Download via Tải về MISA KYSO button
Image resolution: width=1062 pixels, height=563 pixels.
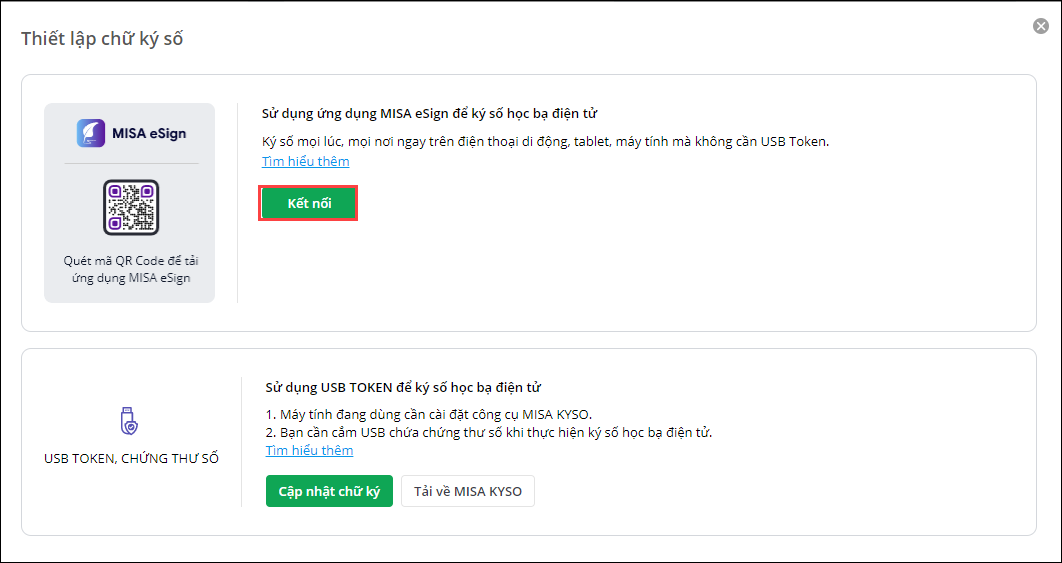pyautogui.click(x=468, y=491)
